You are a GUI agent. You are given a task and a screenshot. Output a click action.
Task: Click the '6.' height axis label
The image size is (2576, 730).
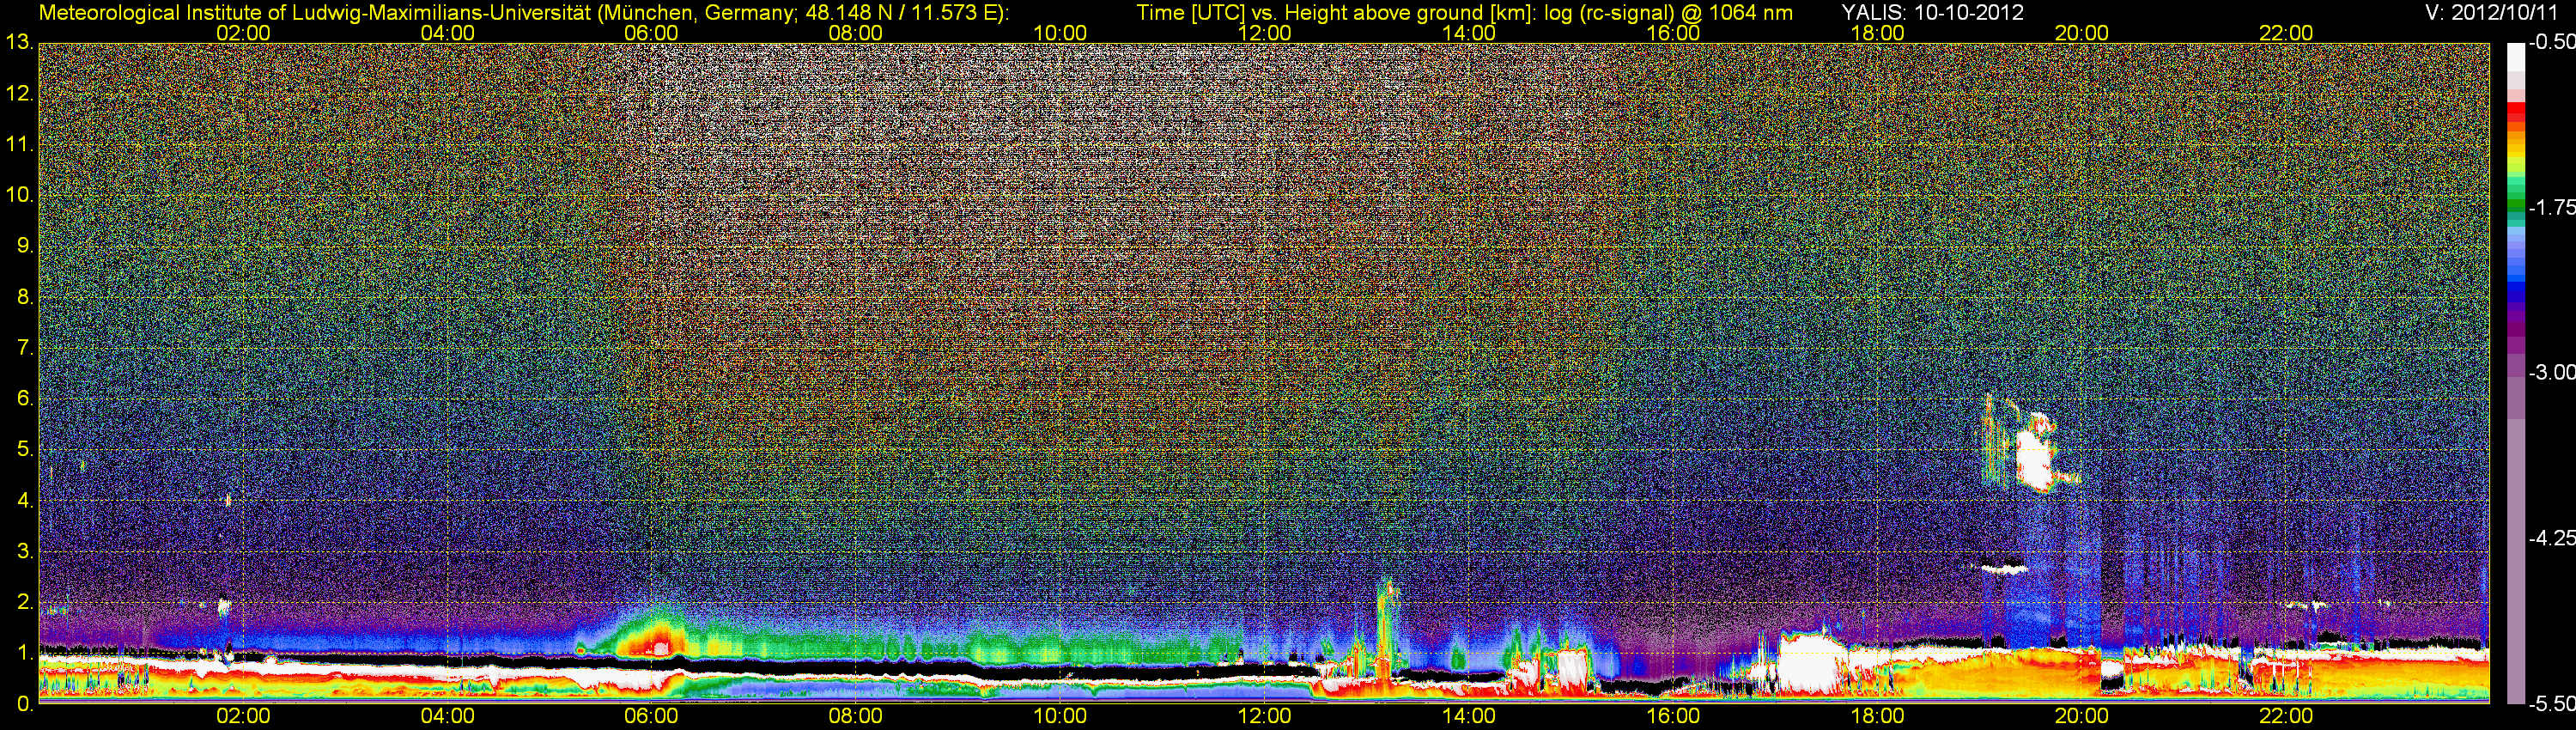(x=24, y=399)
